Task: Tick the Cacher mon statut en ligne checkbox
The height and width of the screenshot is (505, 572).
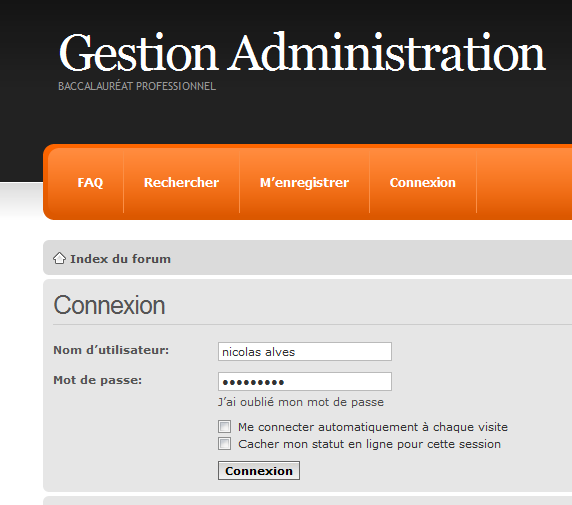Action: coord(224,444)
